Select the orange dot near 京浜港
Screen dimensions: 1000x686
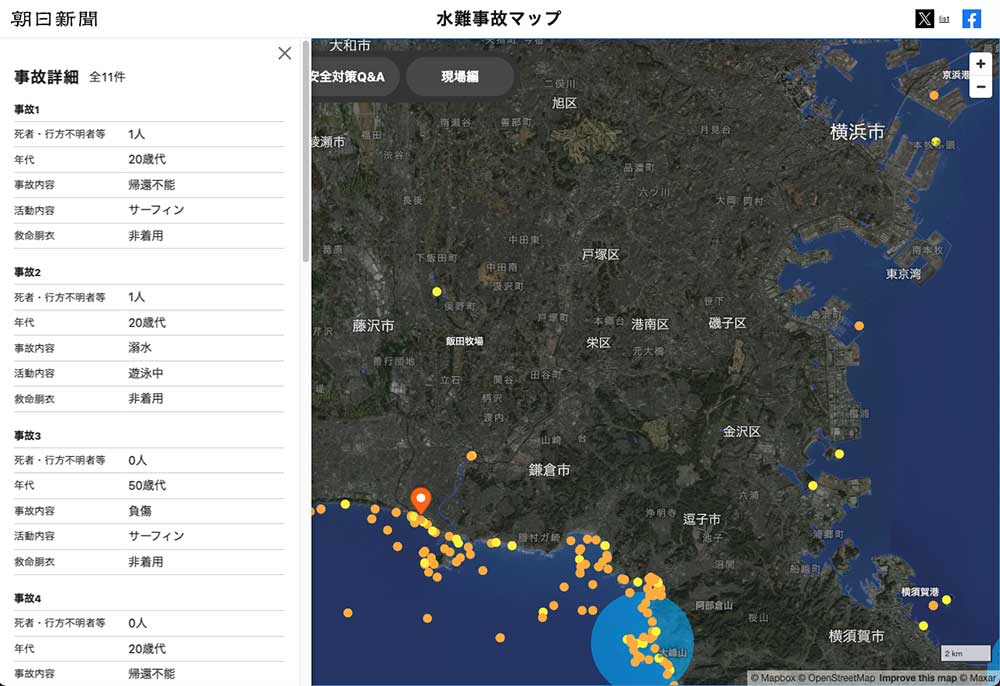tap(934, 95)
